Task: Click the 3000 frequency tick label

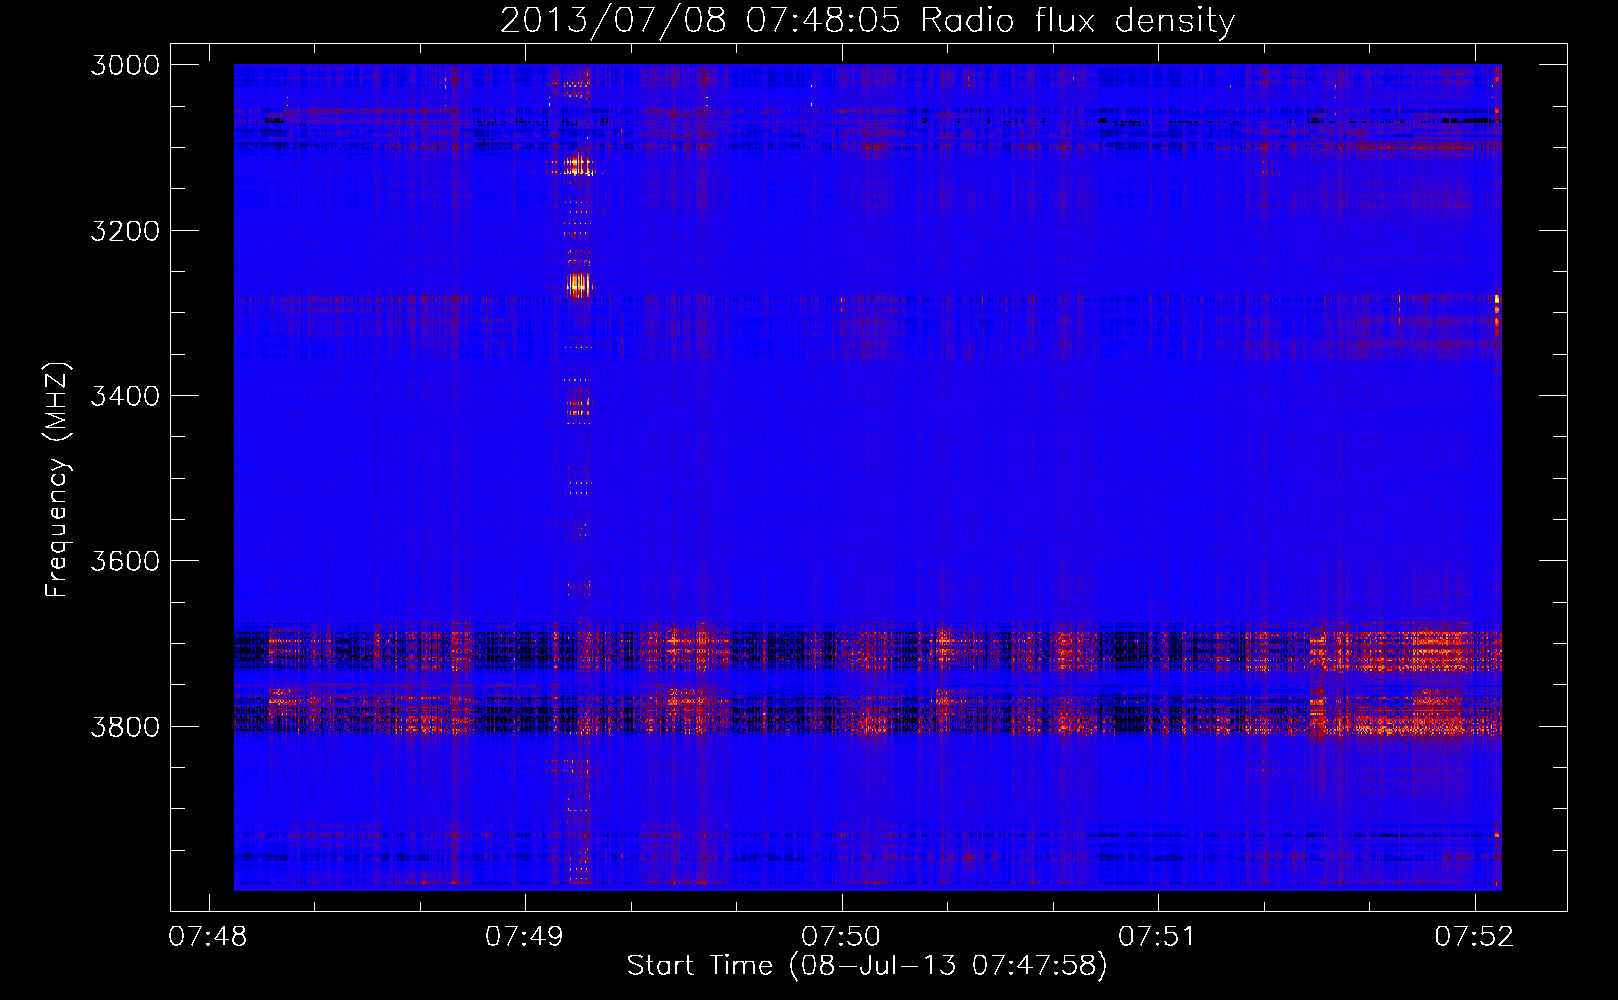Action: (125, 65)
